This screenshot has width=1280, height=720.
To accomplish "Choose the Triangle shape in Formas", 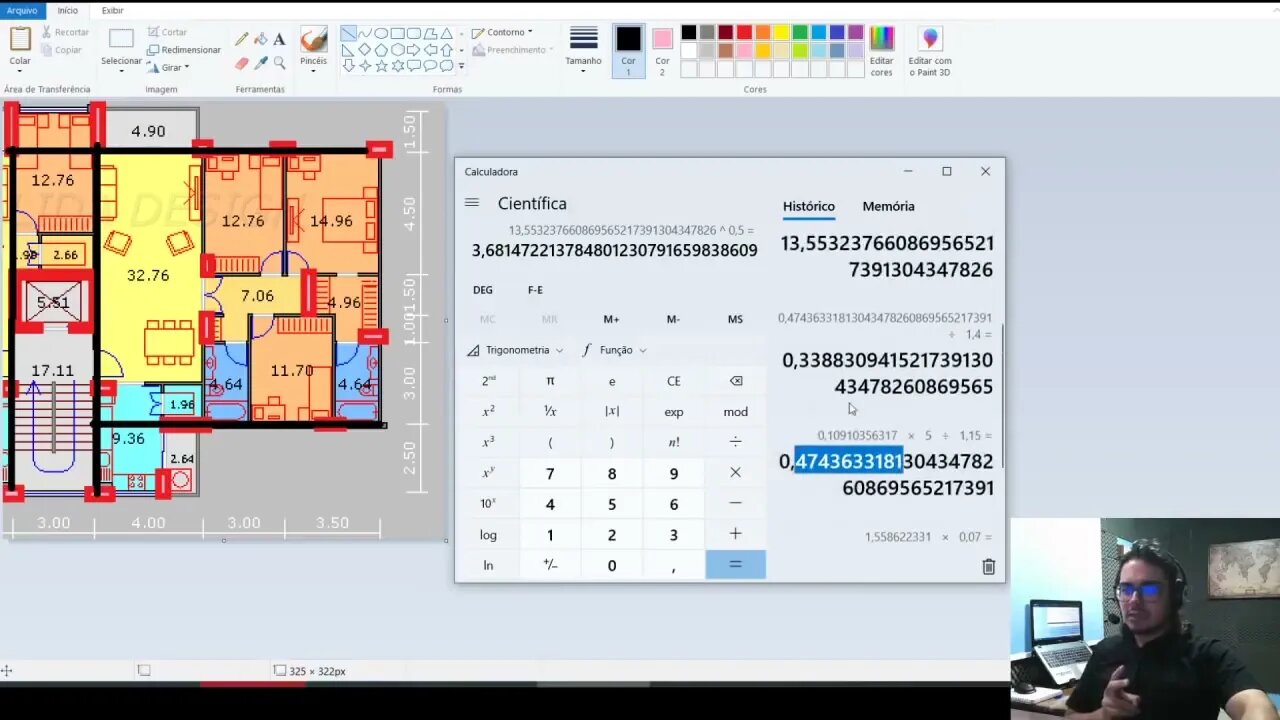I will (446, 33).
